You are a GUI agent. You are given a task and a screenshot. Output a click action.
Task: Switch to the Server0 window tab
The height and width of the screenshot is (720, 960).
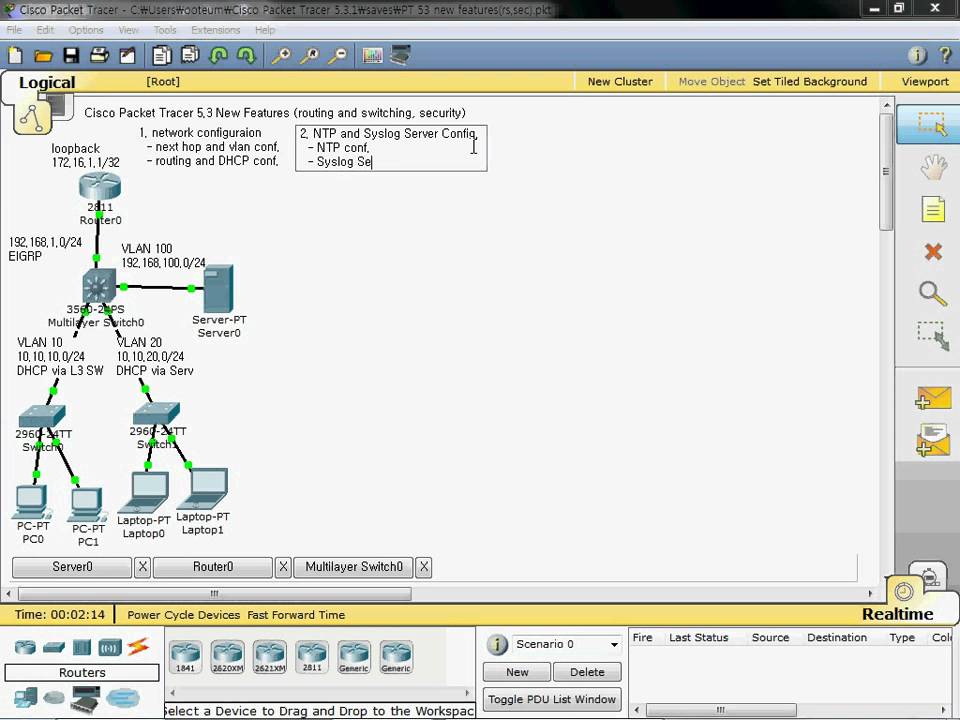click(x=72, y=567)
